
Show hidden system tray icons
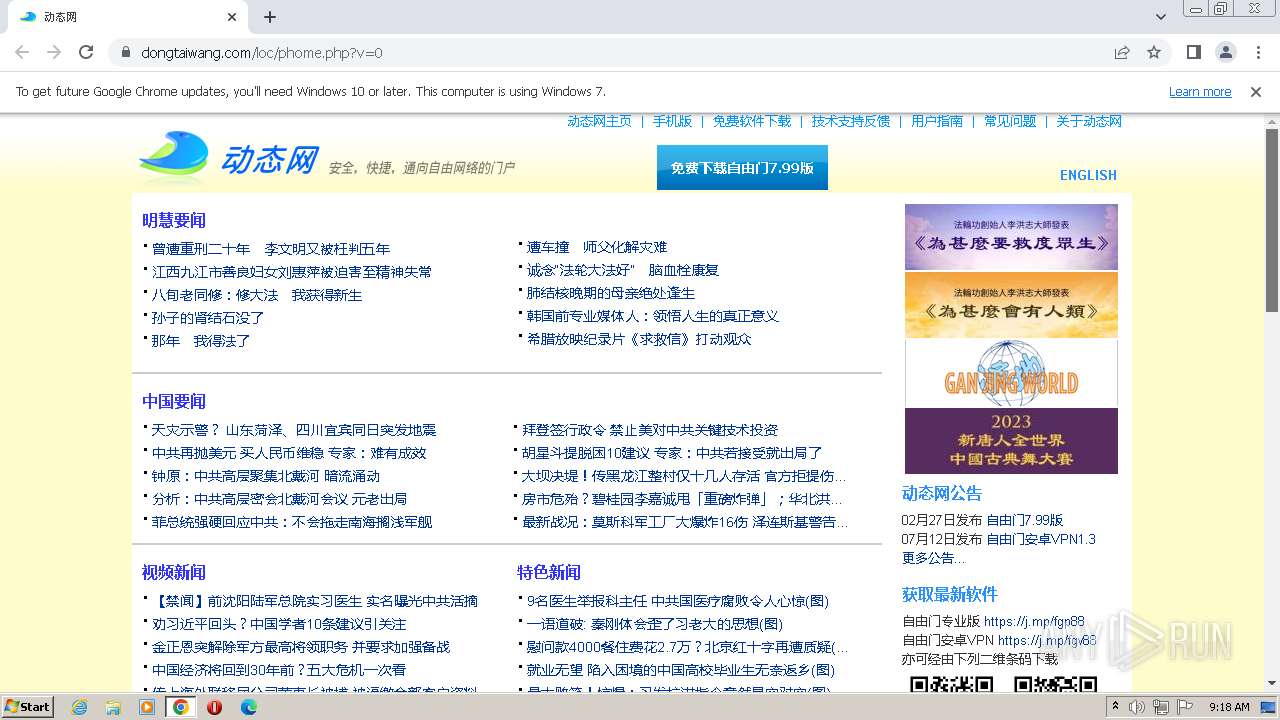click(1115, 707)
